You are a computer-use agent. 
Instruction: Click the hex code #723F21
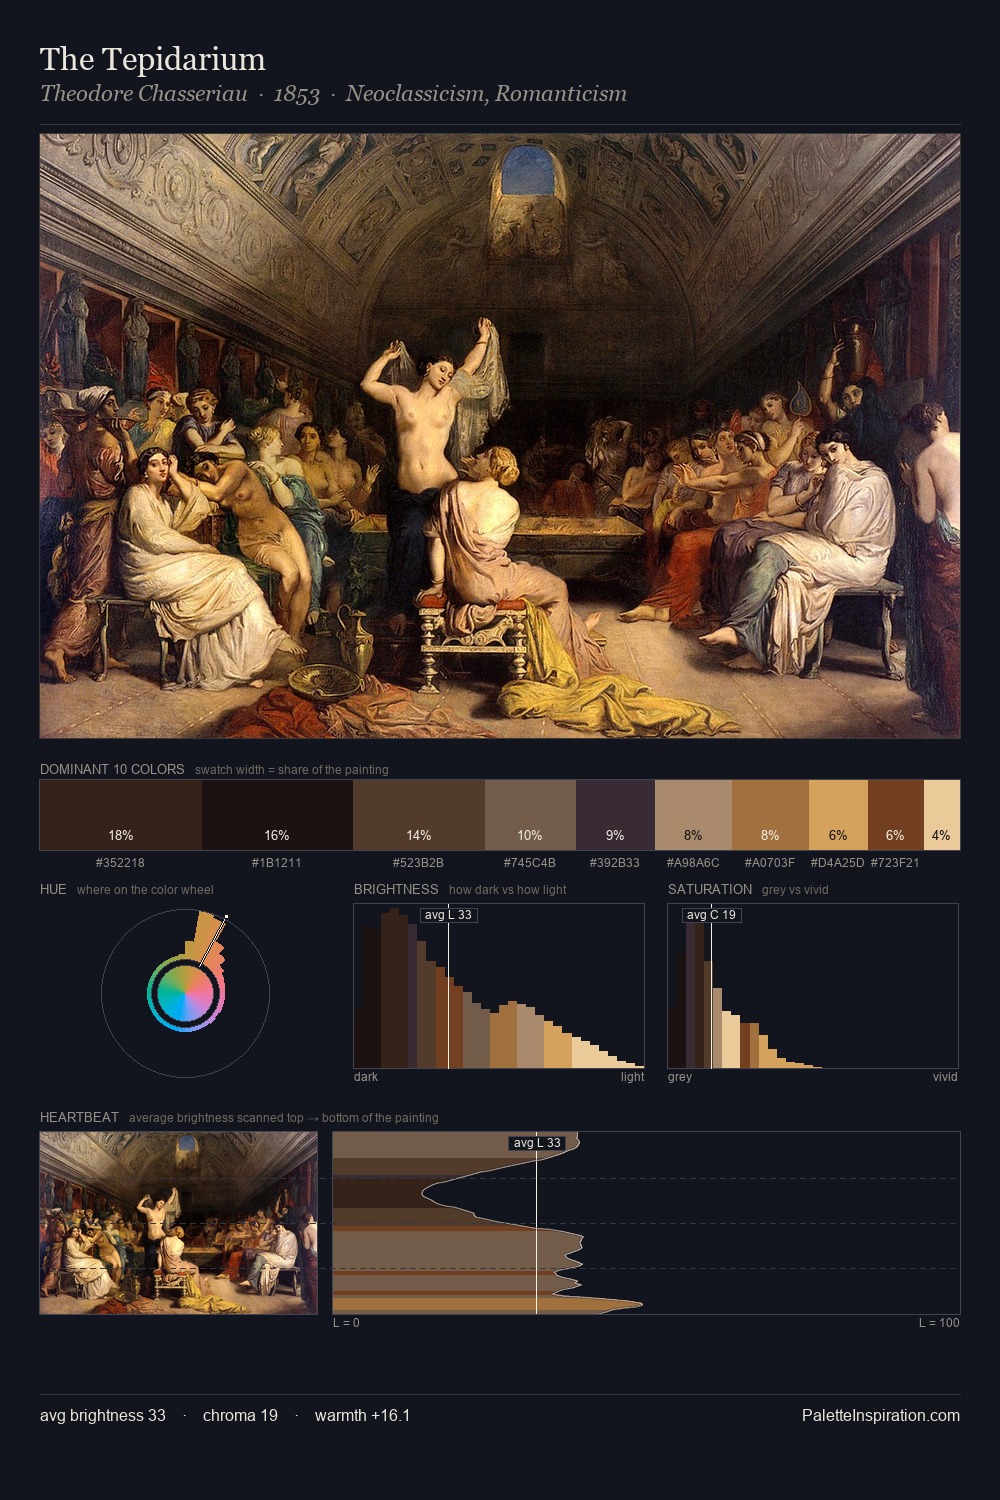coord(895,862)
